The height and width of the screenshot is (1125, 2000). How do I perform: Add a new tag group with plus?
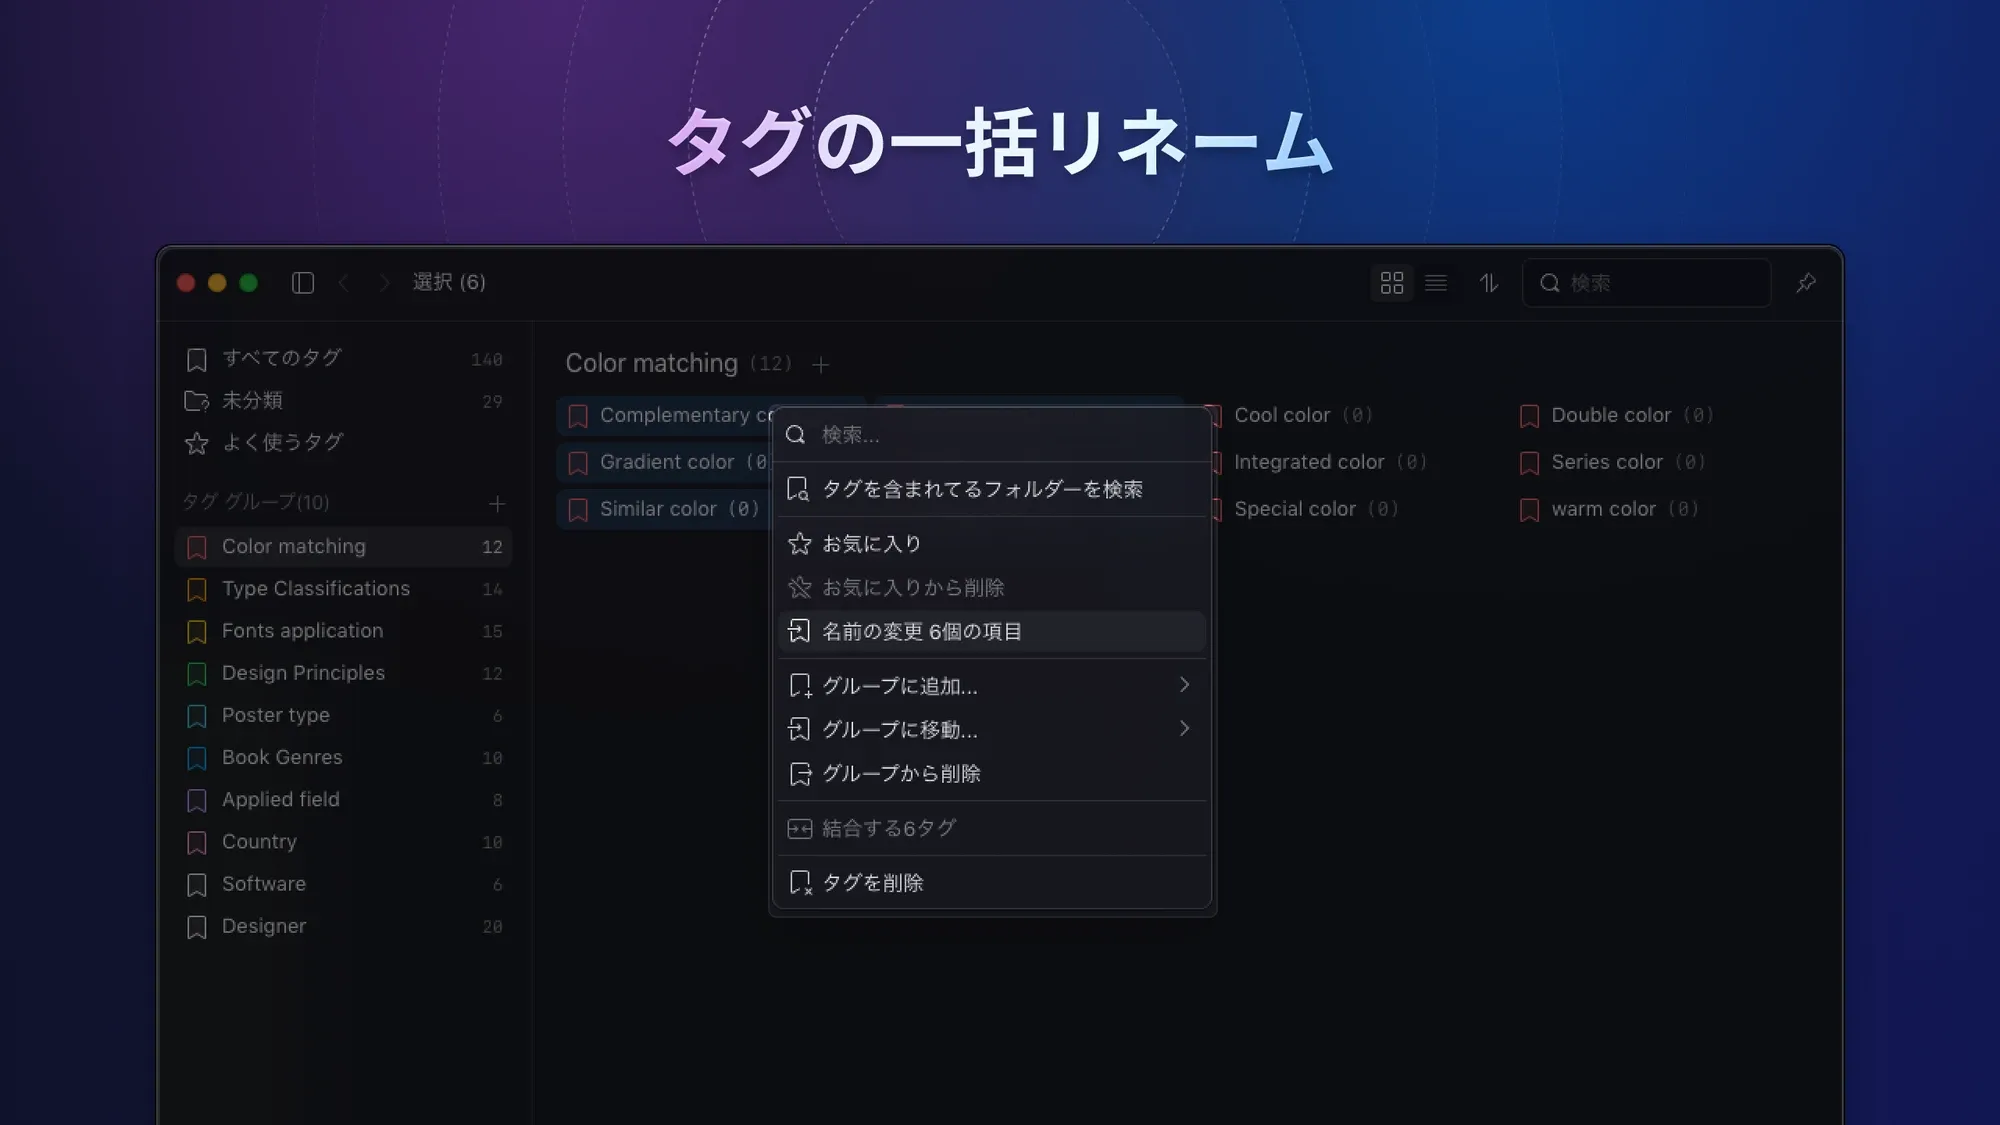(497, 503)
